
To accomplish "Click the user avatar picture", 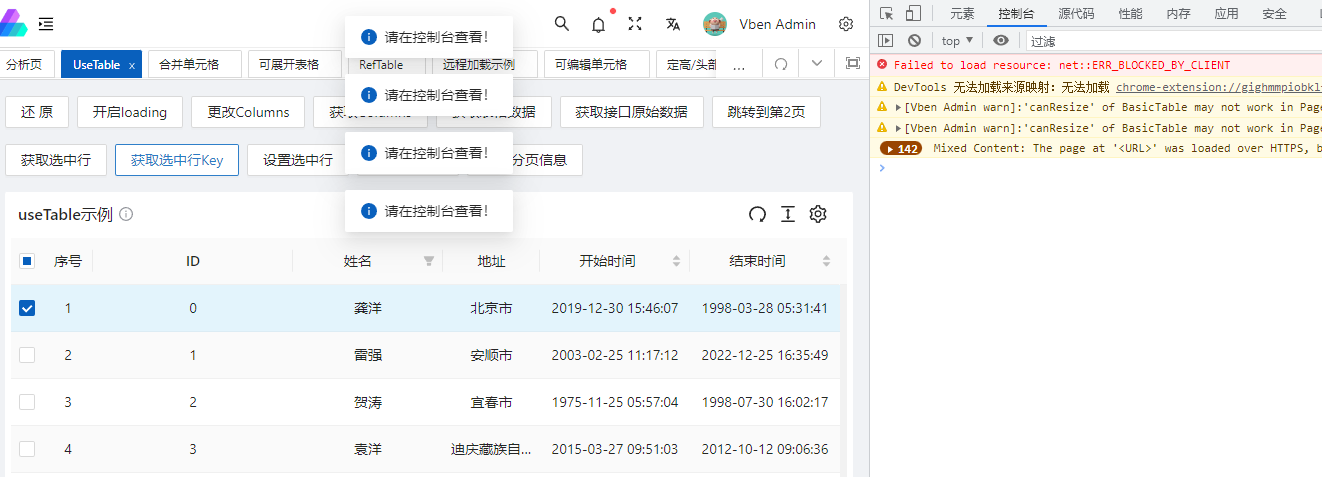I will [x=714, y=24].
